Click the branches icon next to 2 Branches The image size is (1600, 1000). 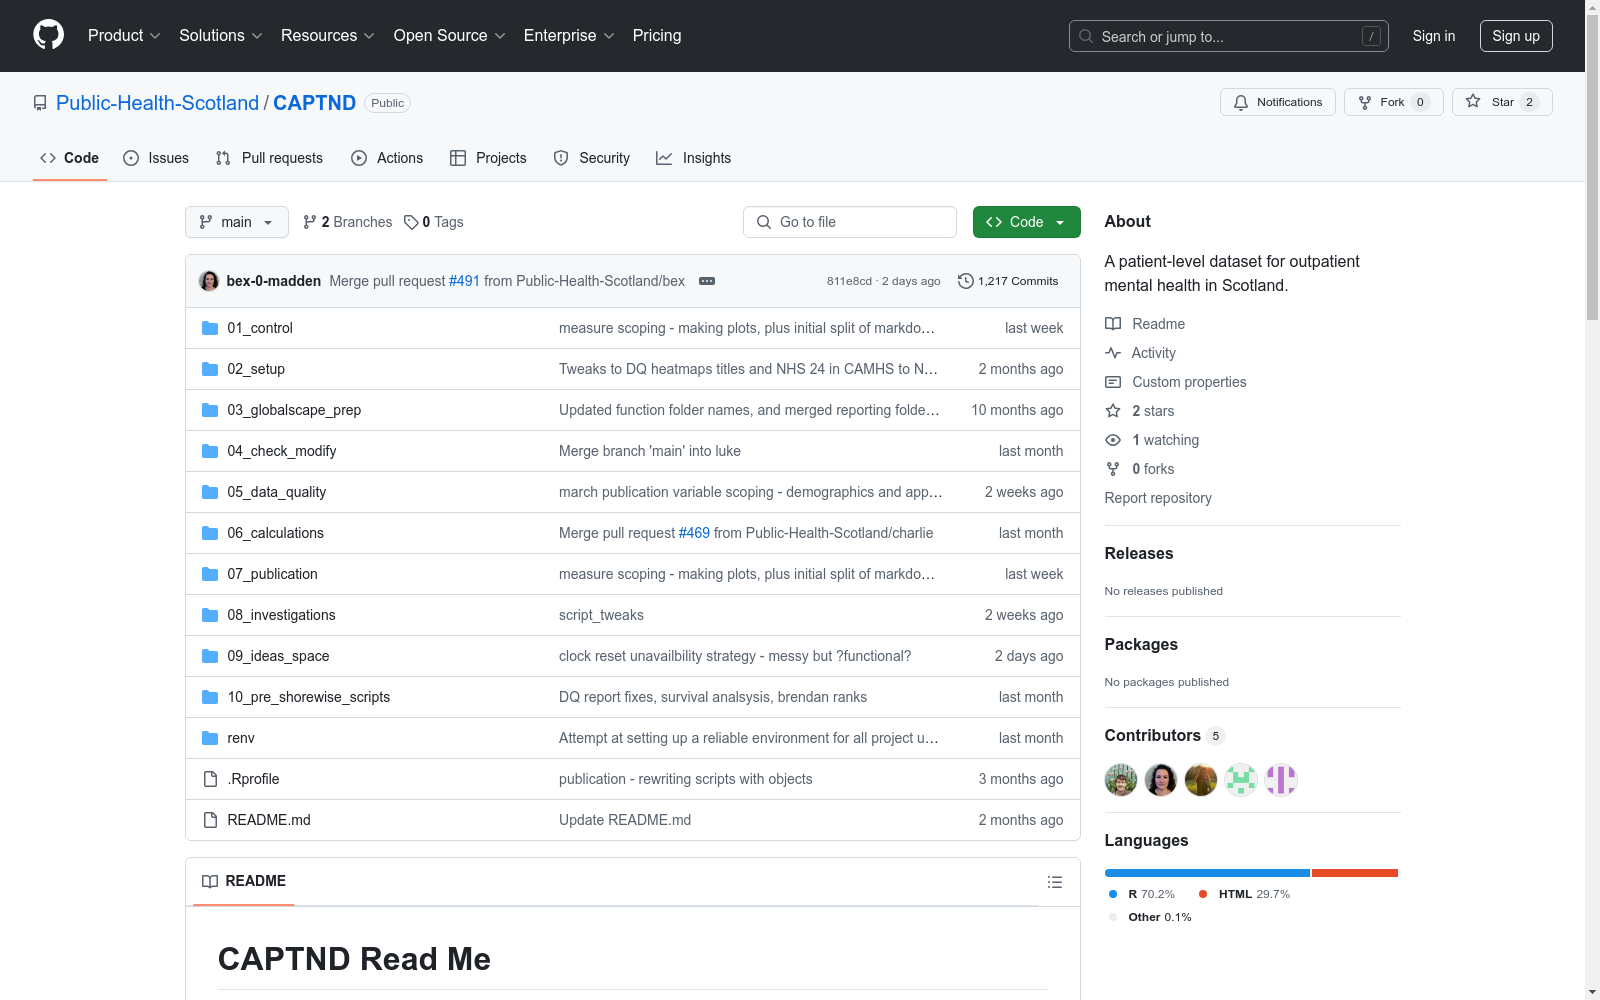[x=310, y=222]
